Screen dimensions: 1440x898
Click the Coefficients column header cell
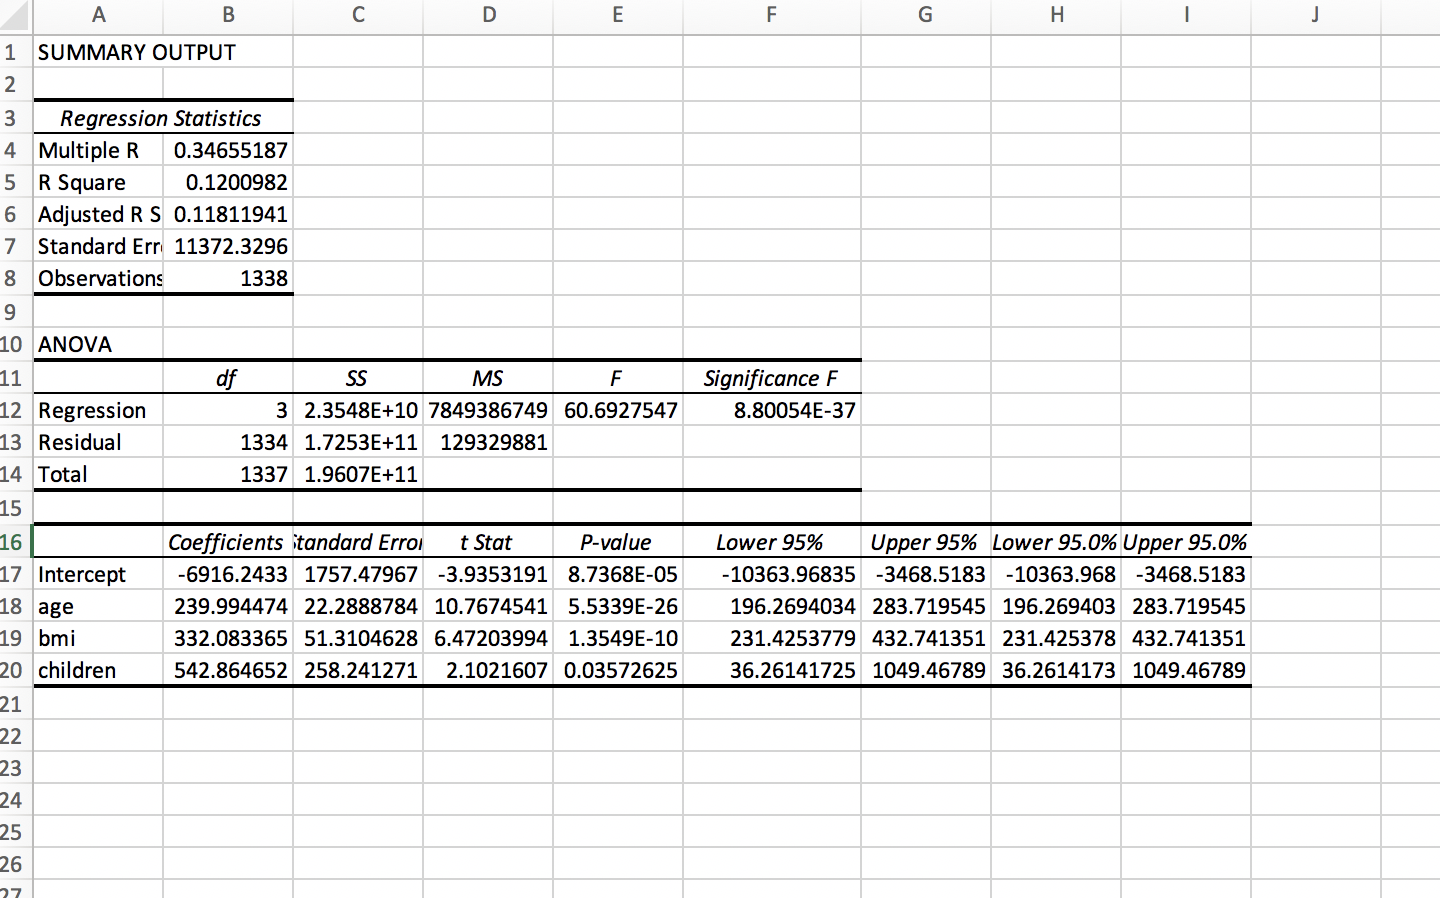pyautogui.click(x=227, y=542)
